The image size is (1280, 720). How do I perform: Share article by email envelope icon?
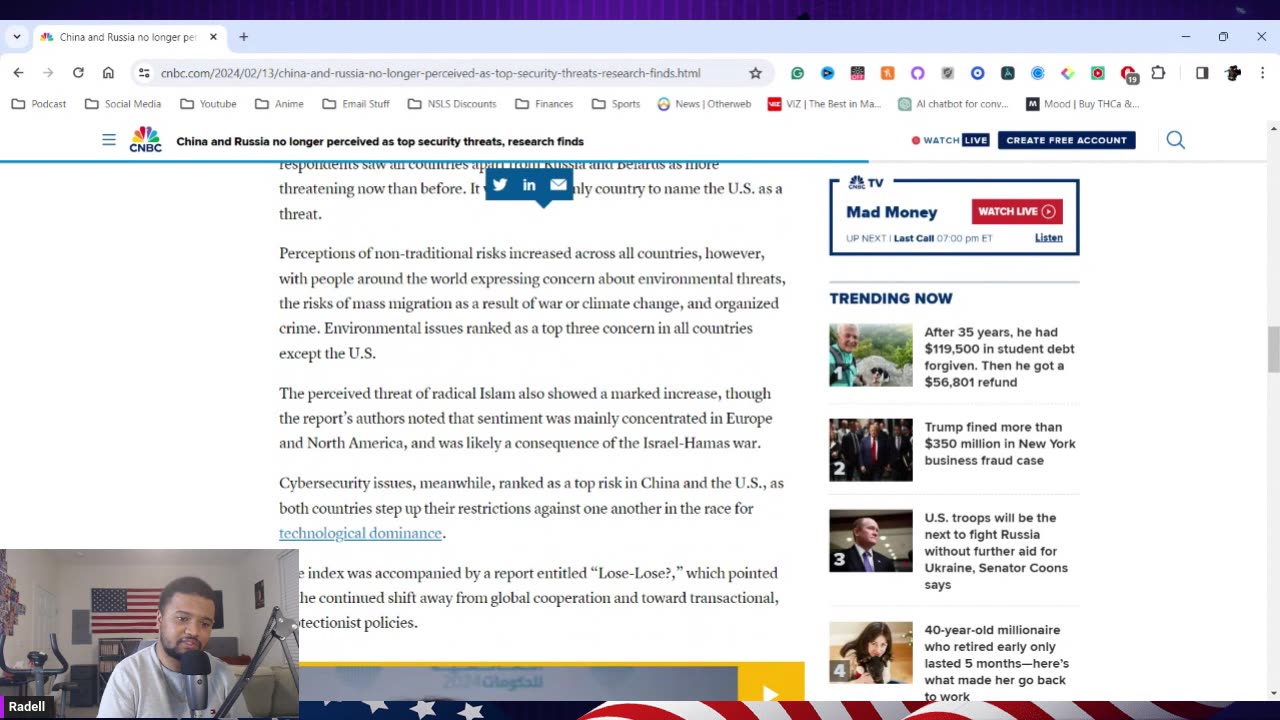point(558,184)
